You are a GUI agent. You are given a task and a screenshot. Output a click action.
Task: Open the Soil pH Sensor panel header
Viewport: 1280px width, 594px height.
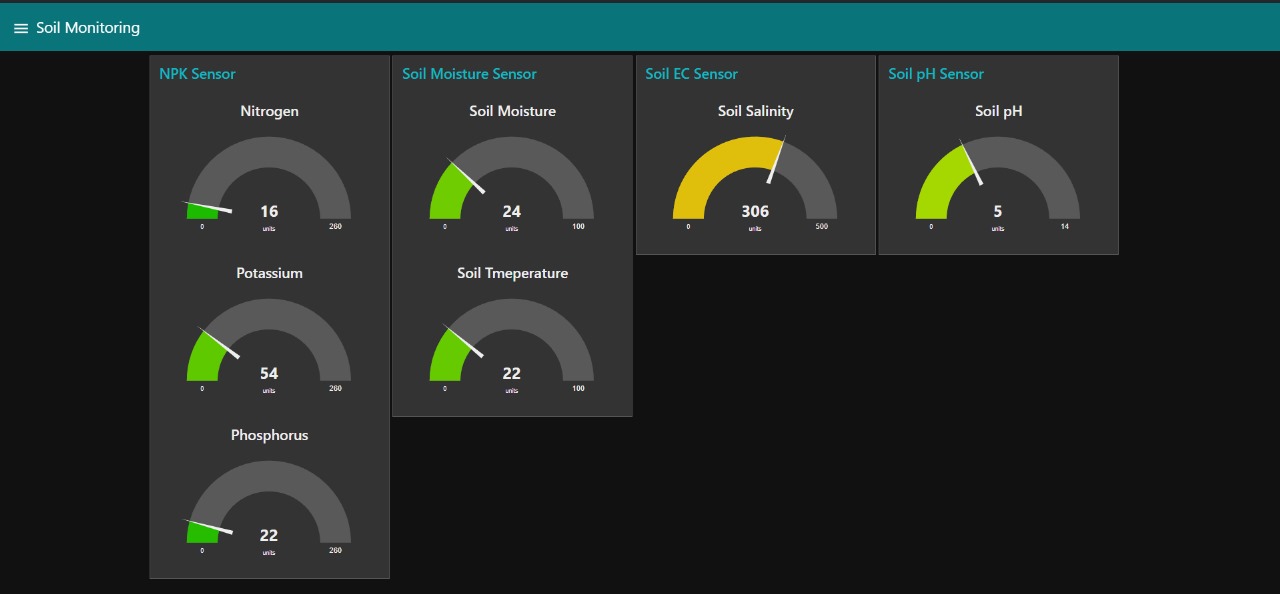[x=935, y=73]
